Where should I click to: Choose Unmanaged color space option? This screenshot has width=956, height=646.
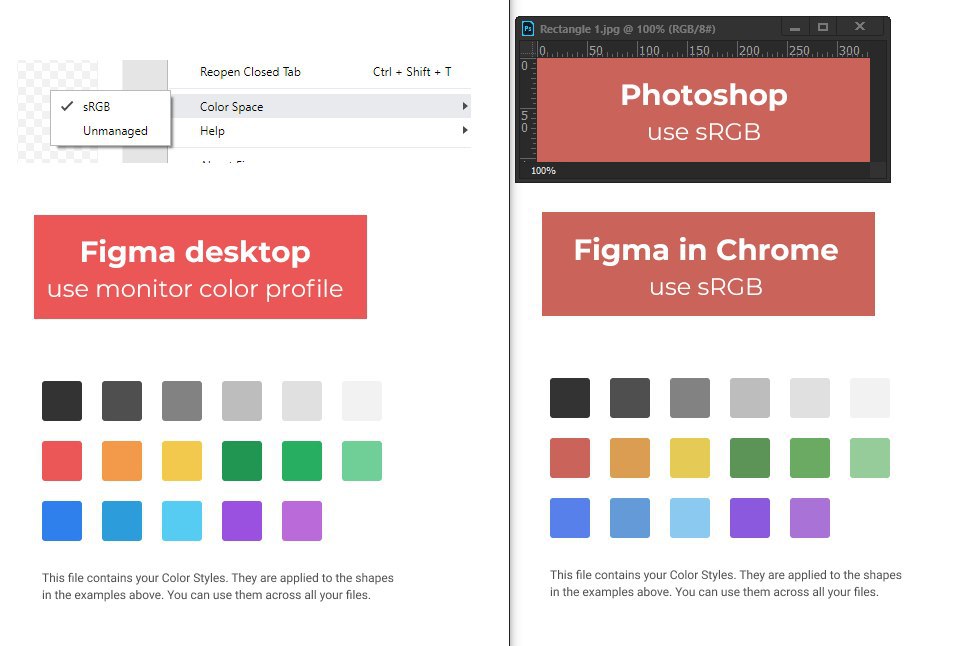tap(110, 131)
